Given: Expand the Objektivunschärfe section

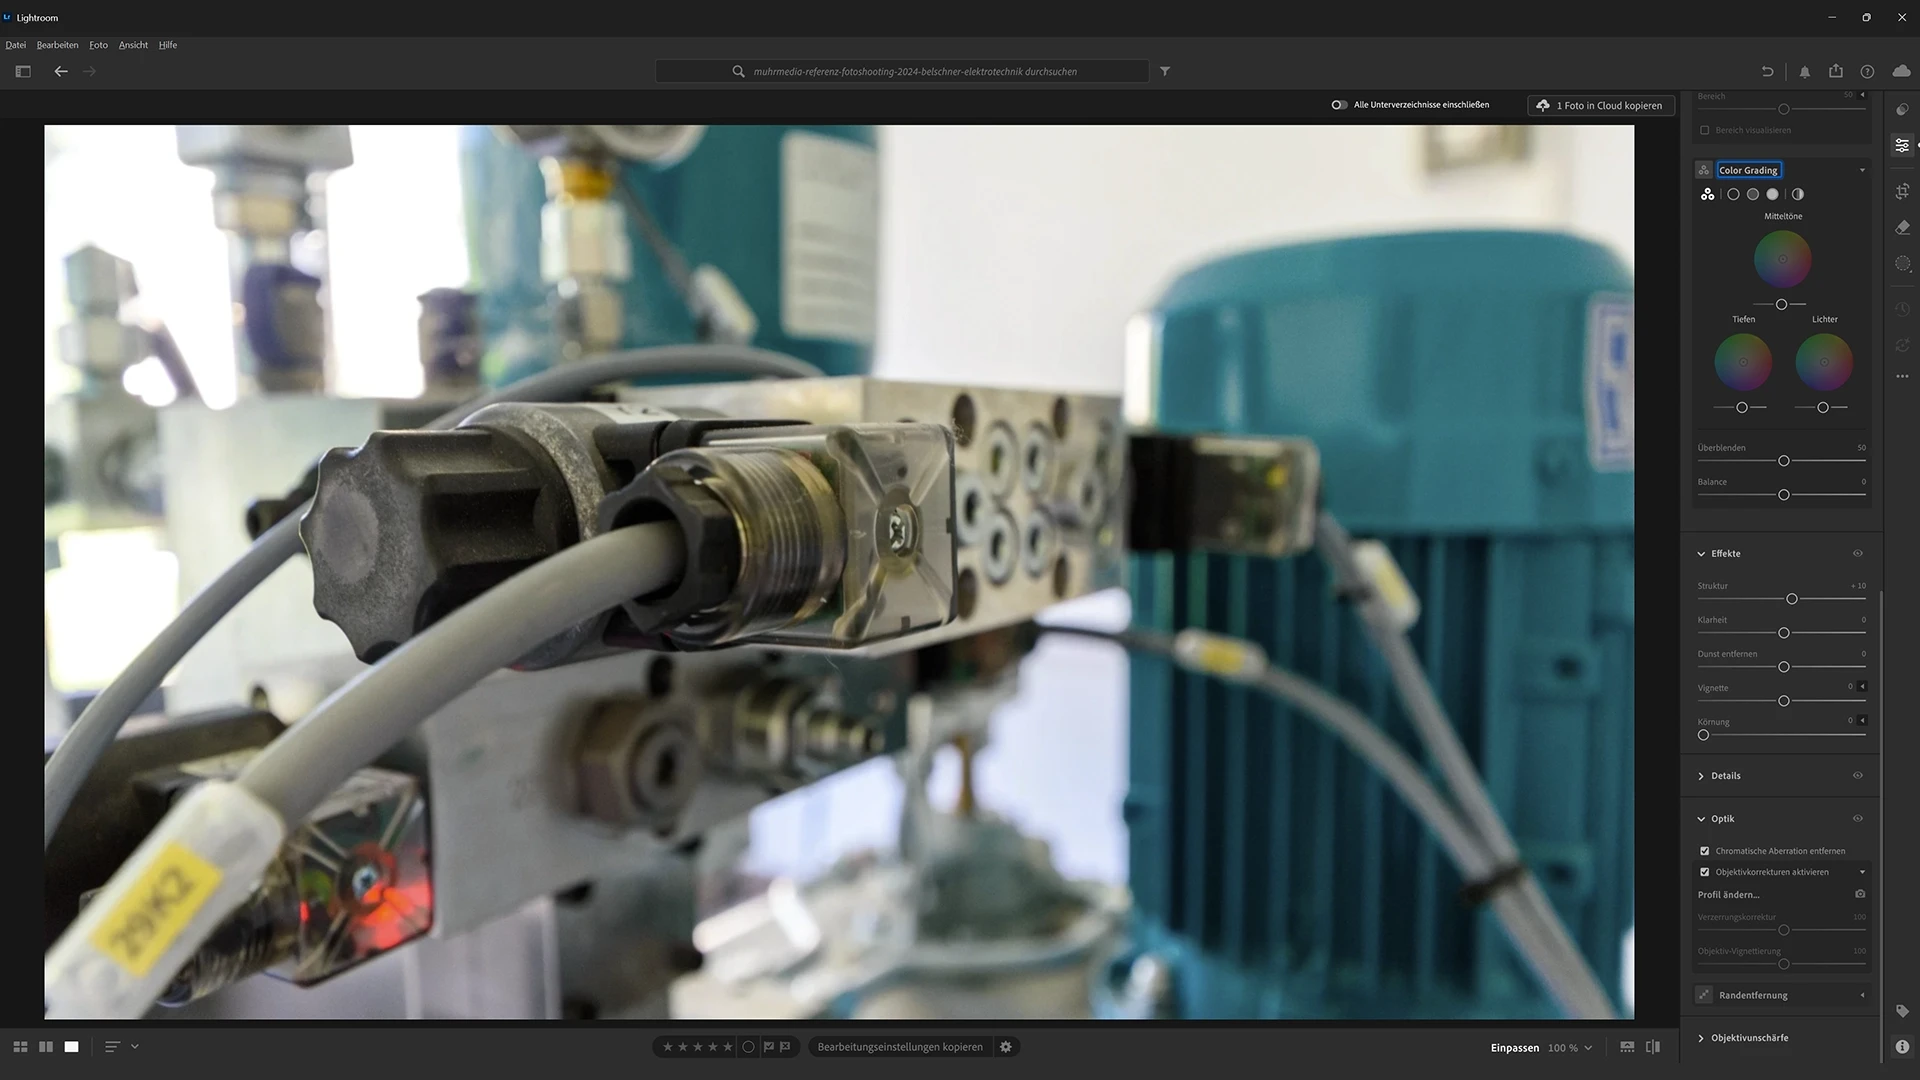Looking at the screenshot, I should coord(1748,1038).
